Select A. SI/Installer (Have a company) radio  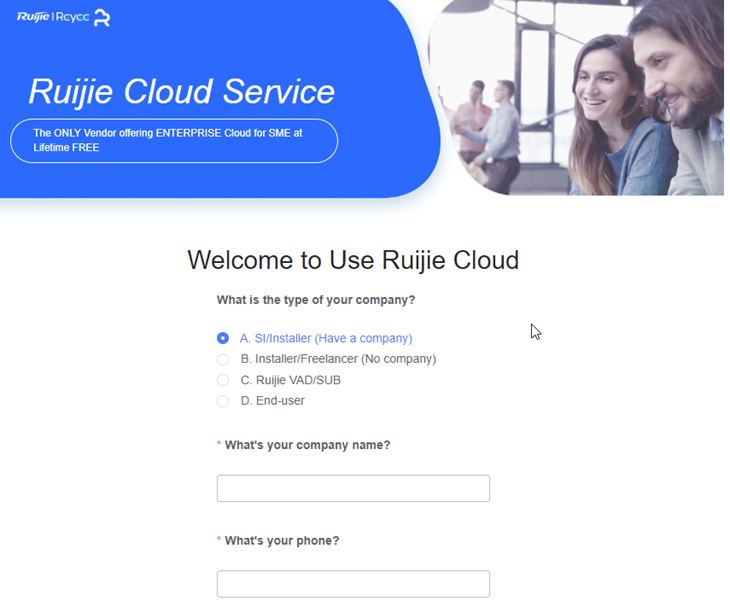pyautogui.click(x=223, y=338)
